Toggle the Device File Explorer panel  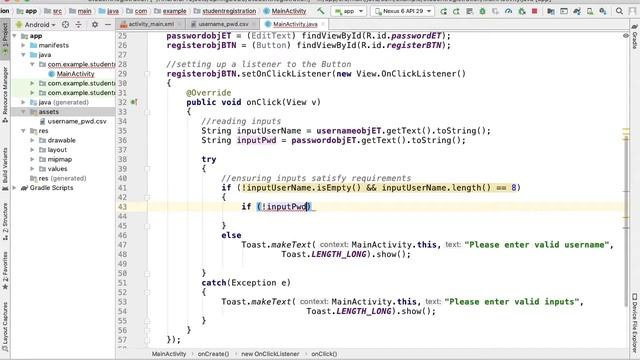(x=635, y=322)
